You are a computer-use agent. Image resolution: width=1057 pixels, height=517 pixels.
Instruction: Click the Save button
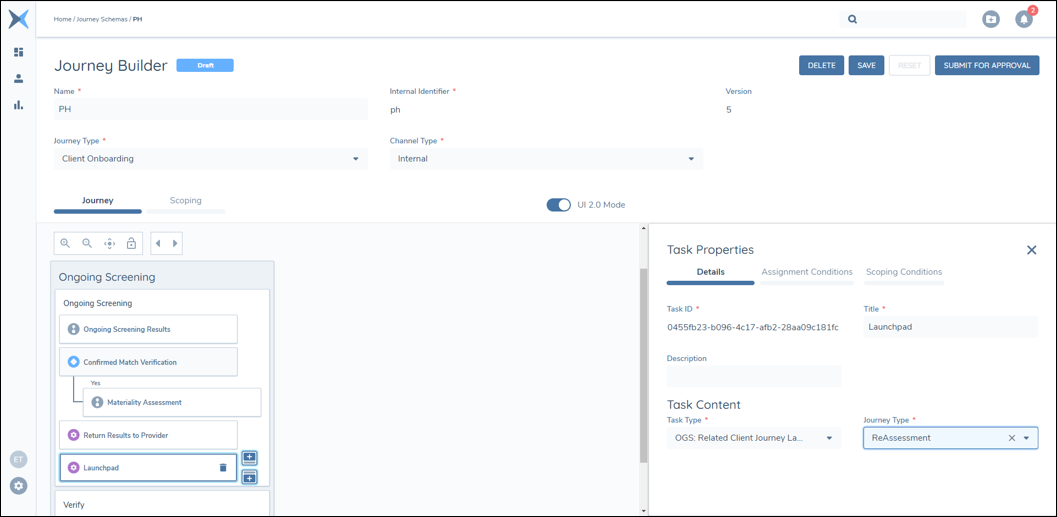pos(866,65)
